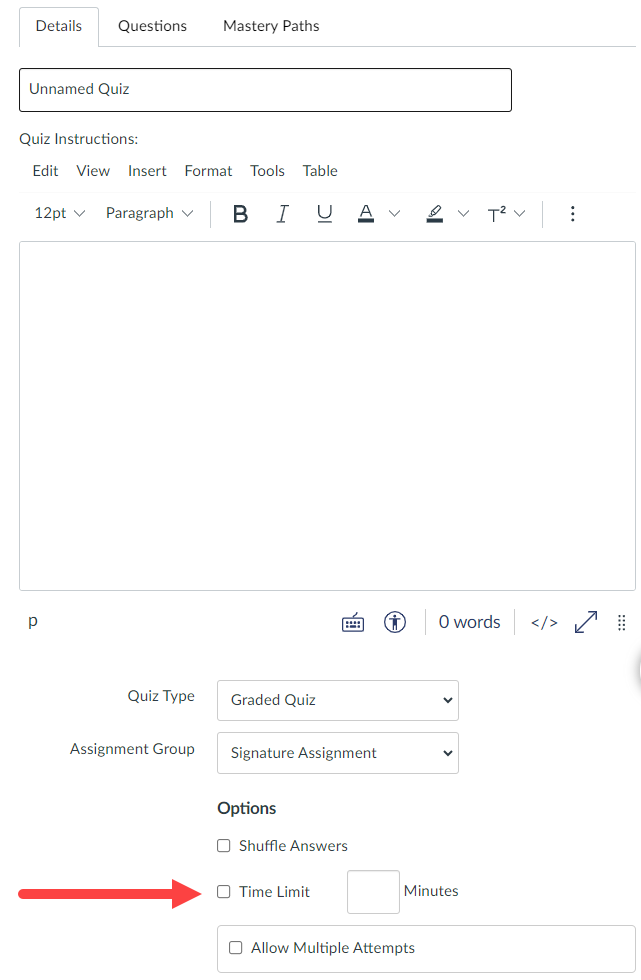The height and width of the screenshot is (980, 641).
Task: Check the Time Limit checkbox
Action: 224,892
